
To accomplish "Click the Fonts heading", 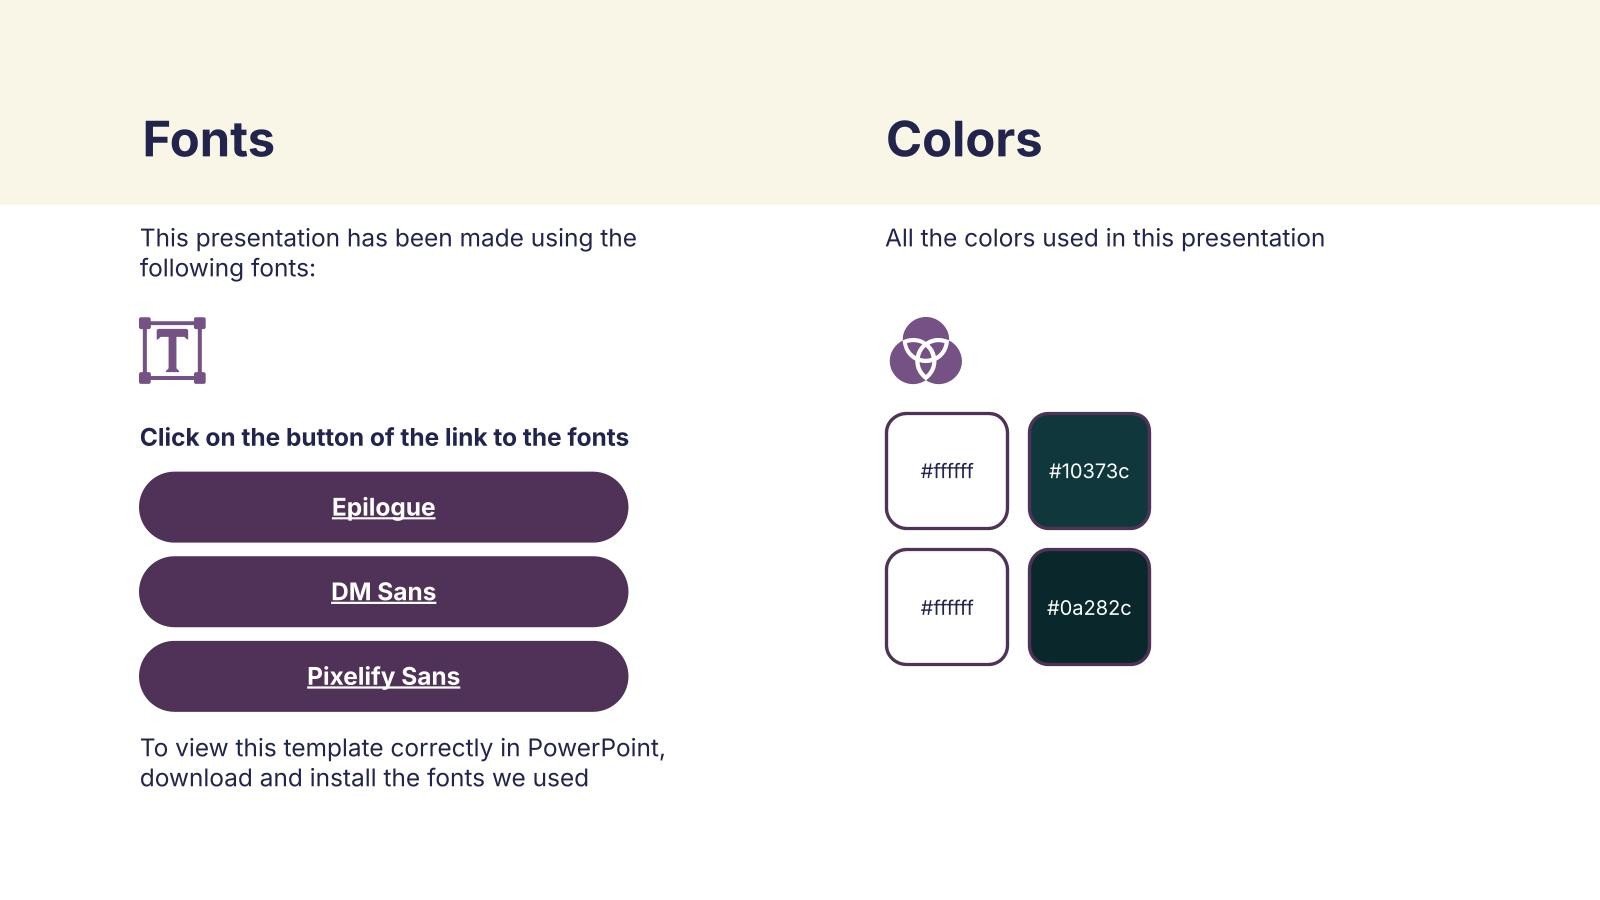I will 208,139.
